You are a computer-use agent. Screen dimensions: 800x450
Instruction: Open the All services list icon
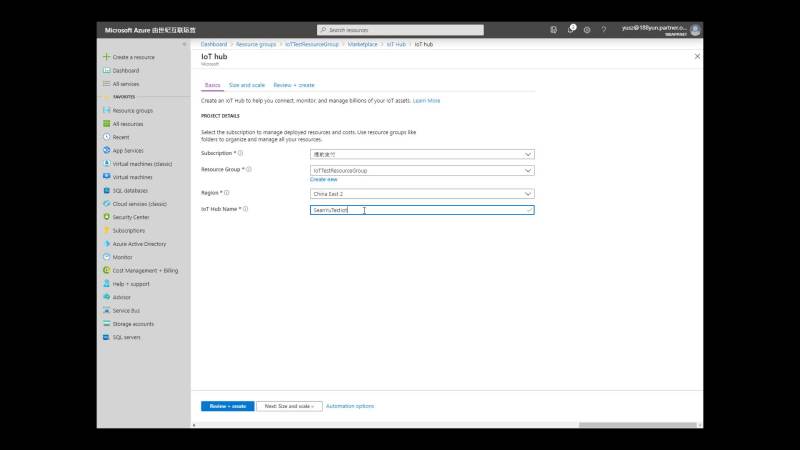(x=106, y=84)
